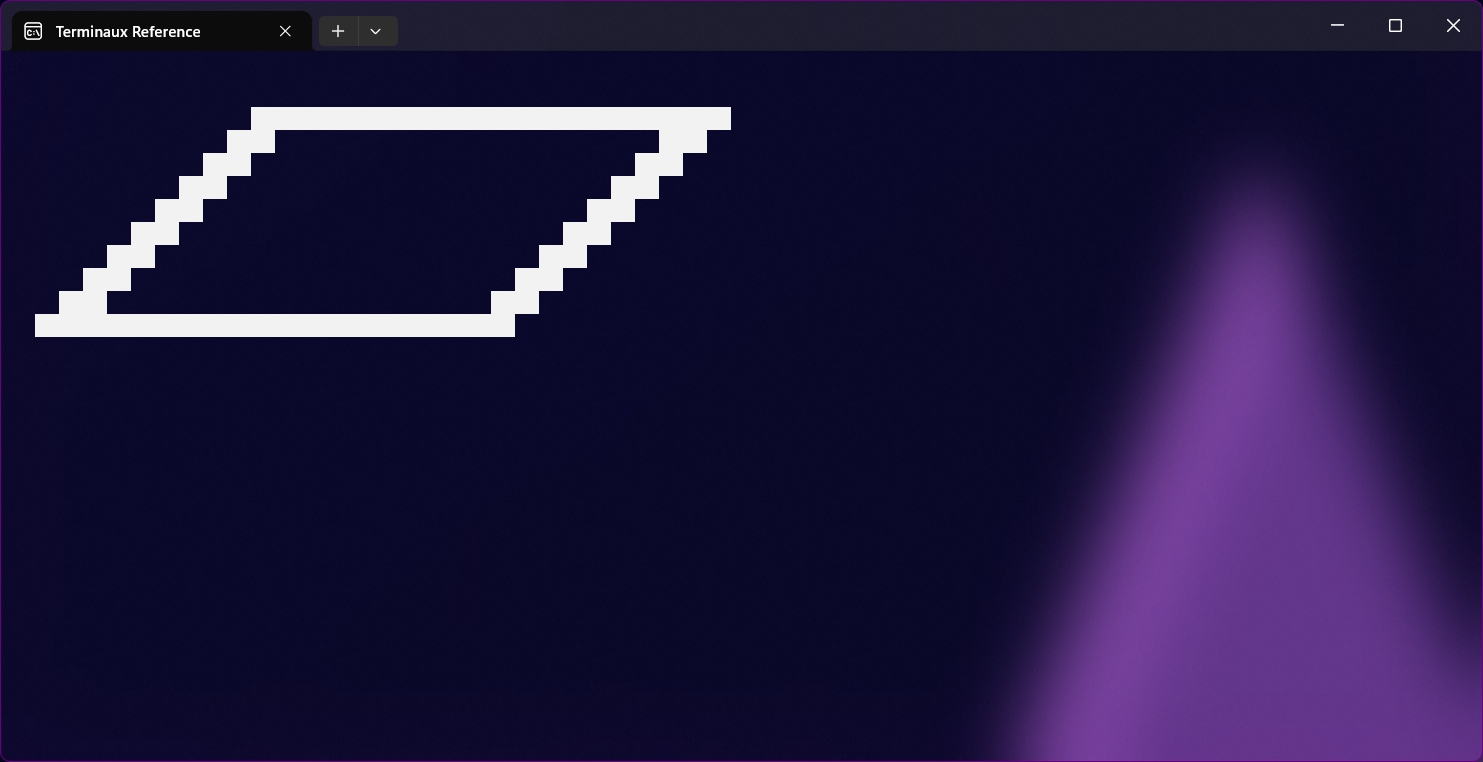This screenshot has width=1483, height=762.
Task: Close the Terminaux Reference tab
Action: click(285, 31)
